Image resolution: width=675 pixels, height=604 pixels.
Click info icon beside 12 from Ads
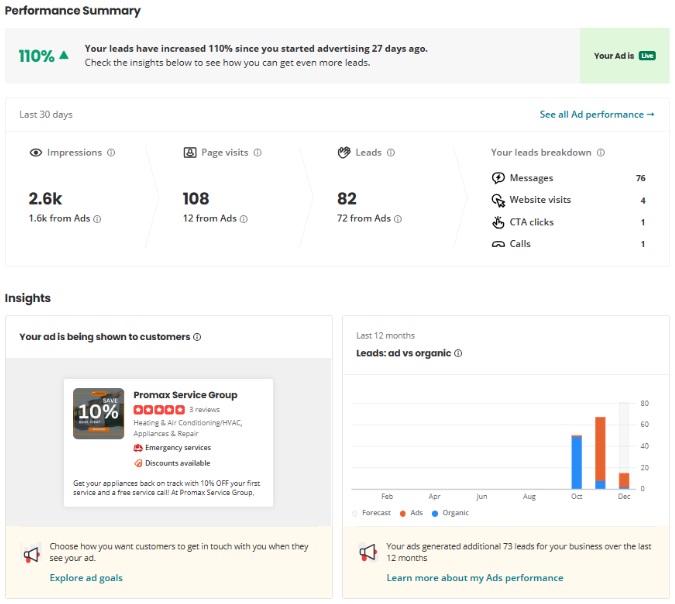click(244, 219)
